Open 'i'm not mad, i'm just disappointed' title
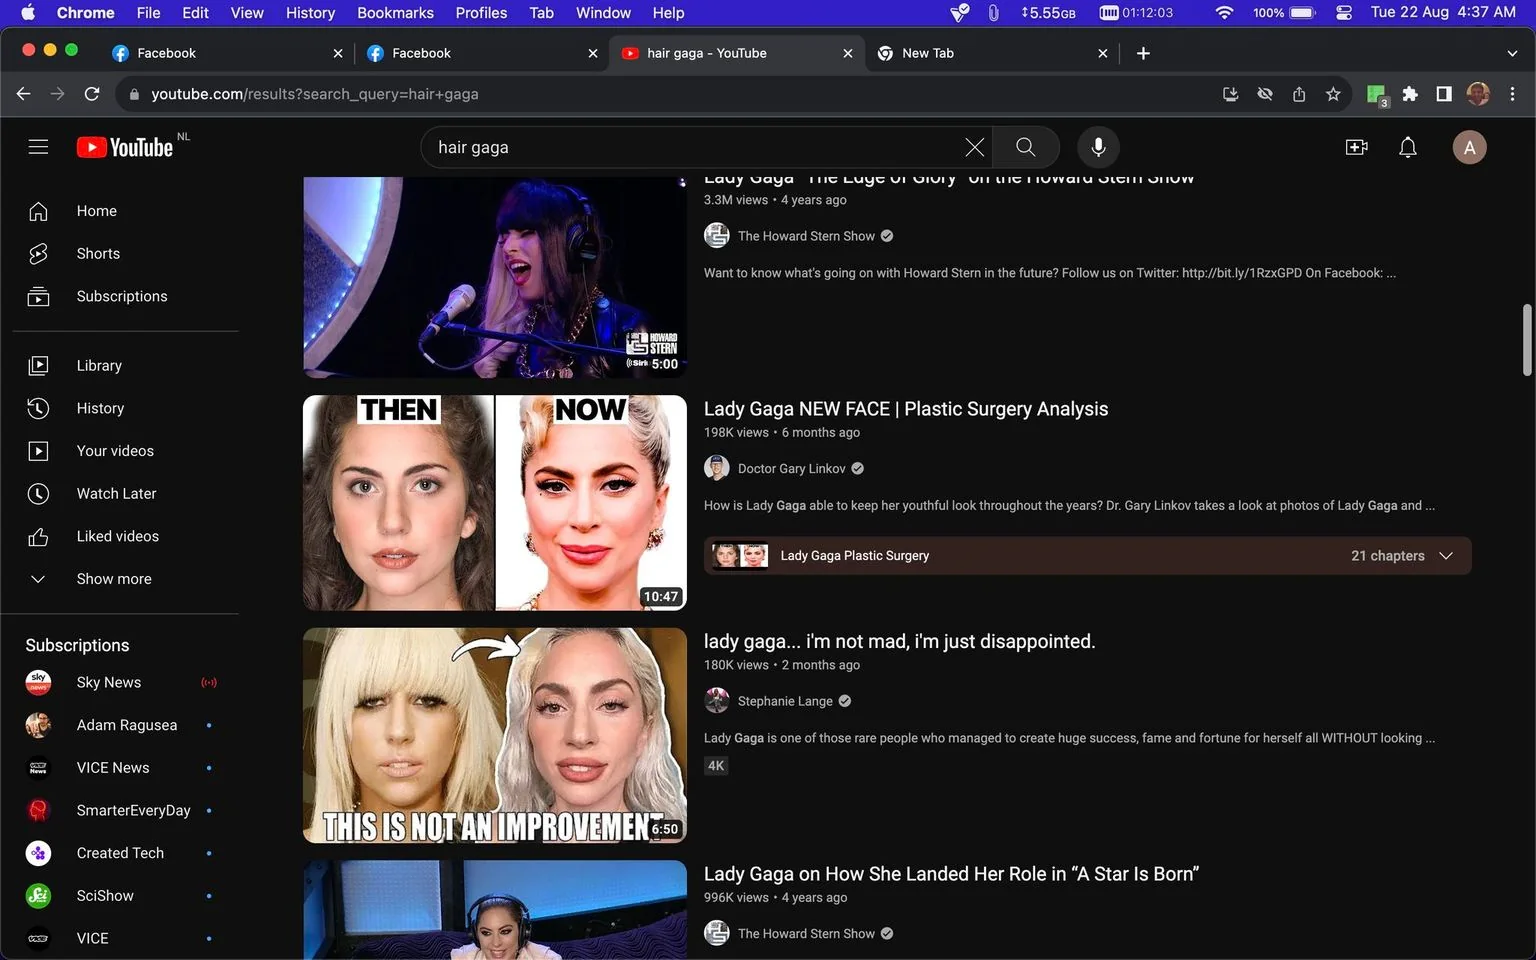The image size is (1536, 960). (899, 641)
